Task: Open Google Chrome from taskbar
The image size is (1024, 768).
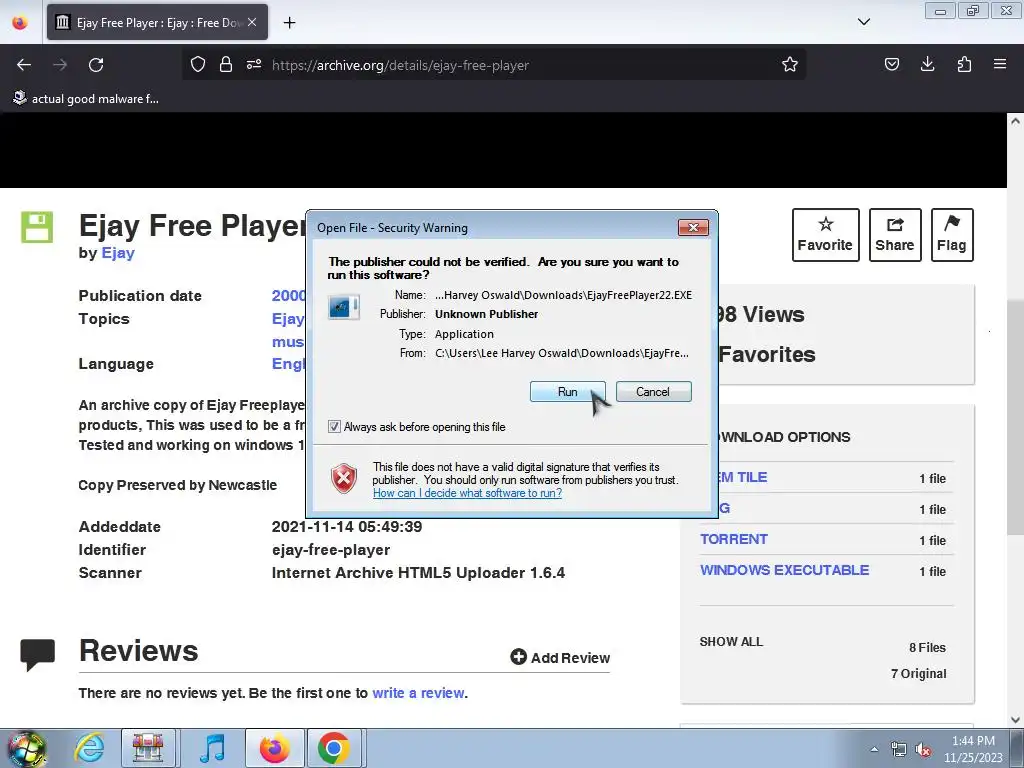Action: pos(334,748)
